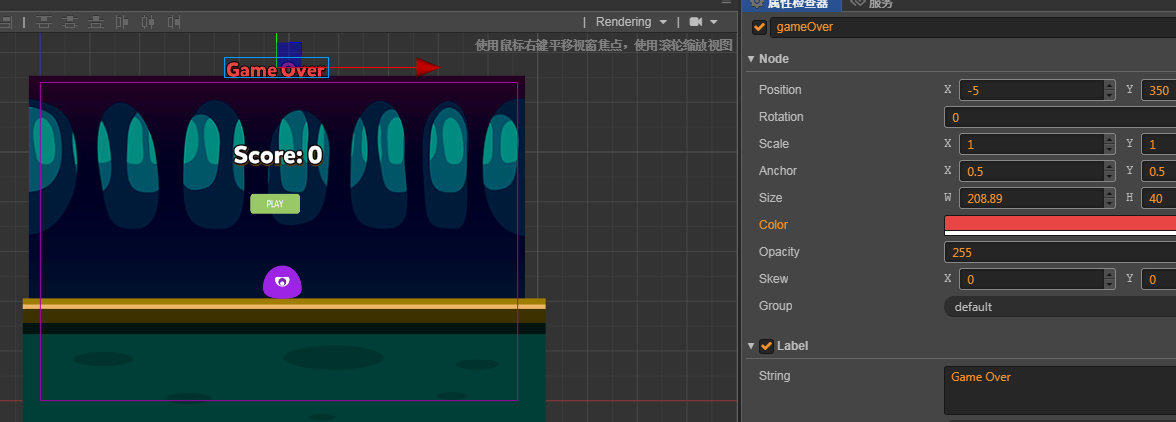
Task: Click the distribute bottom edges toolbar icon
Action: pyautogui.click(x=96, y=22)
